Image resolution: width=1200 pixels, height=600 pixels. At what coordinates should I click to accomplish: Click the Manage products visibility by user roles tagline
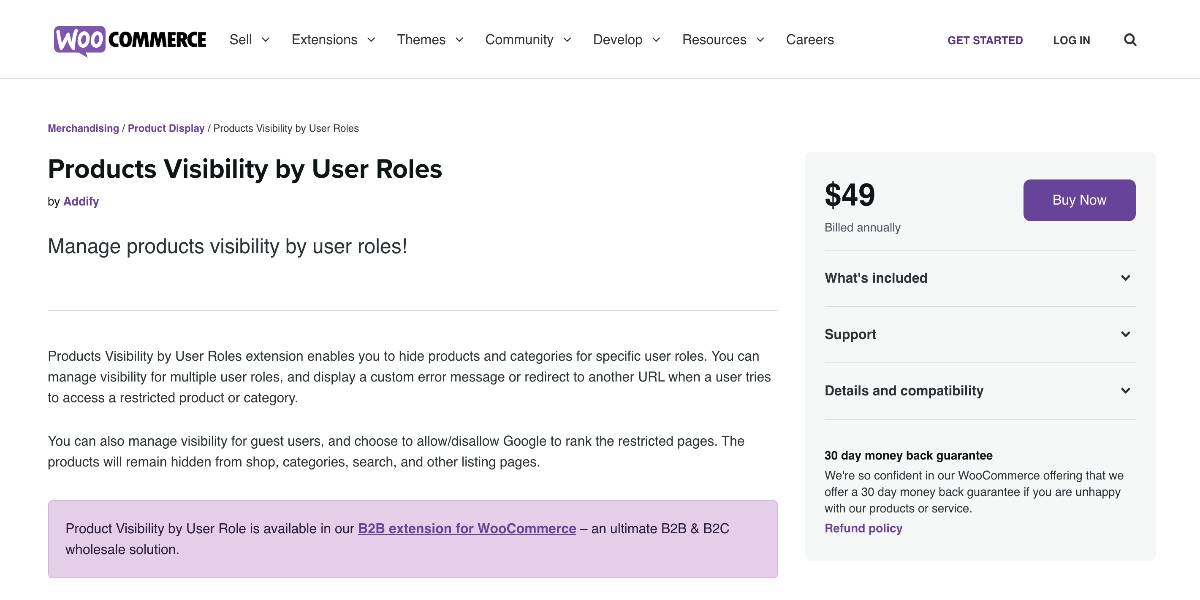coord(228,246)
